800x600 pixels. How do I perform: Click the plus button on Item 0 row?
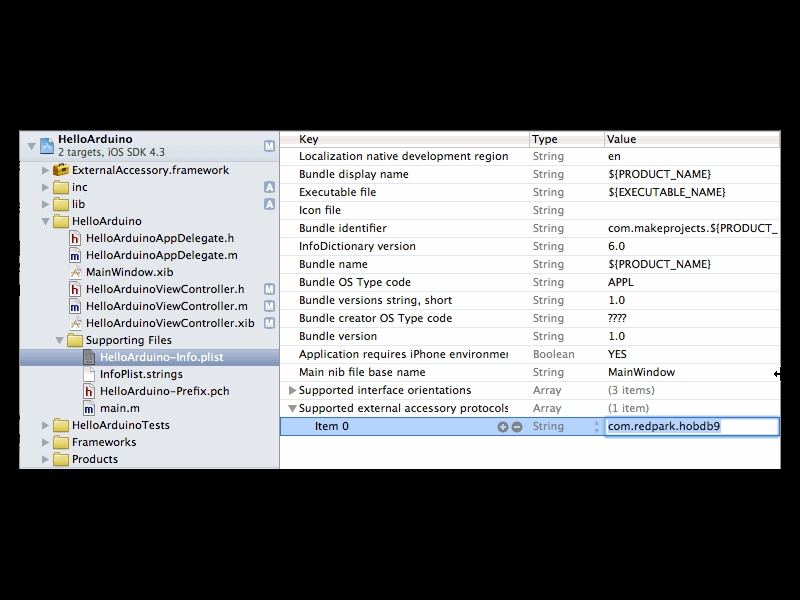point(503,427)
